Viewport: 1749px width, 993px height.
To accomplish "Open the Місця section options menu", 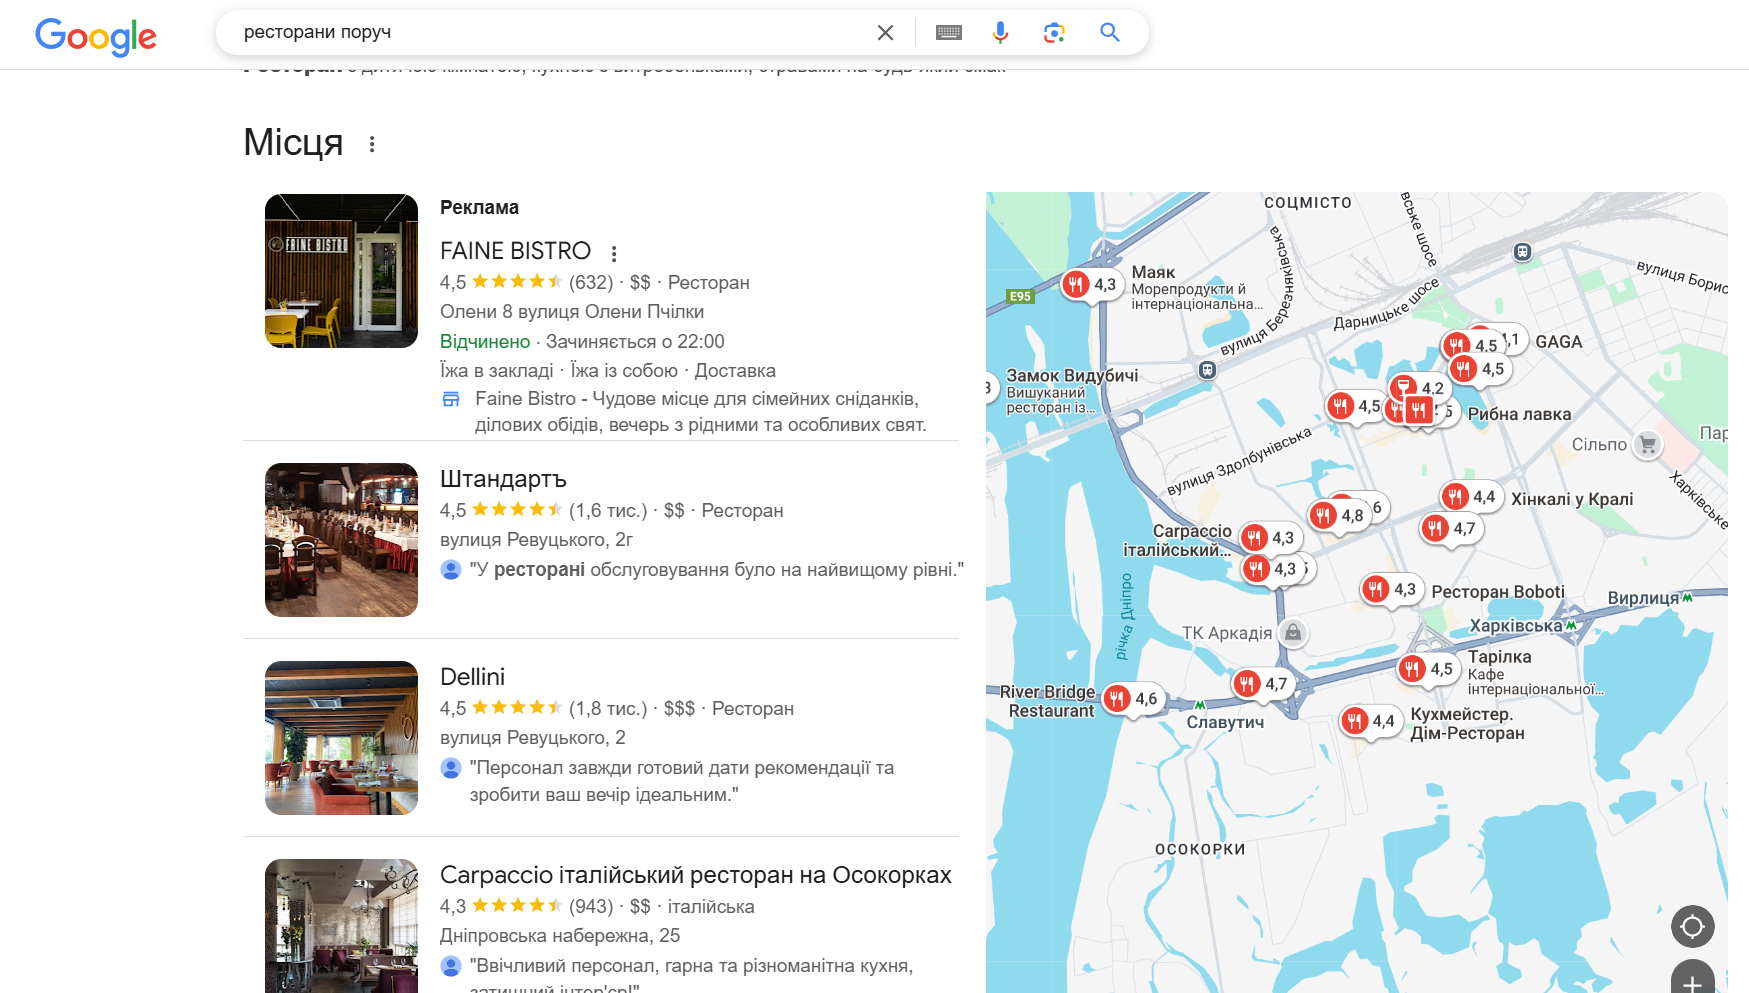I will tap(372, 144).
